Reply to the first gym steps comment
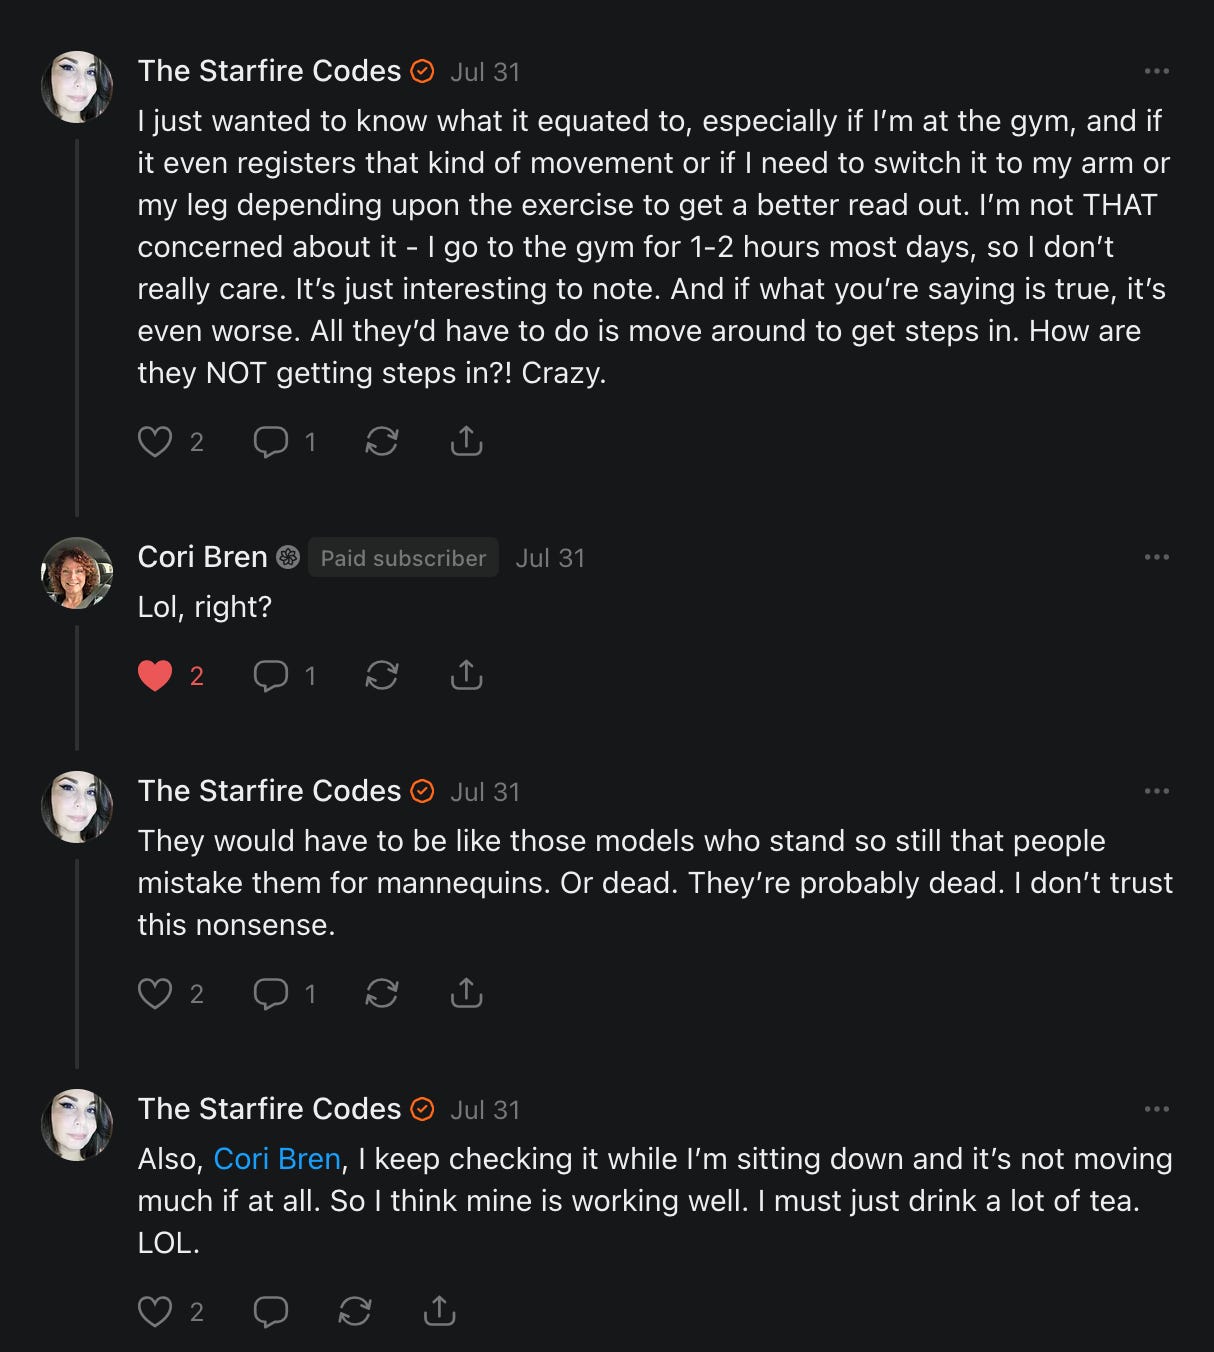Viewport: 1214px width, 1352px height. coord(271,441)
